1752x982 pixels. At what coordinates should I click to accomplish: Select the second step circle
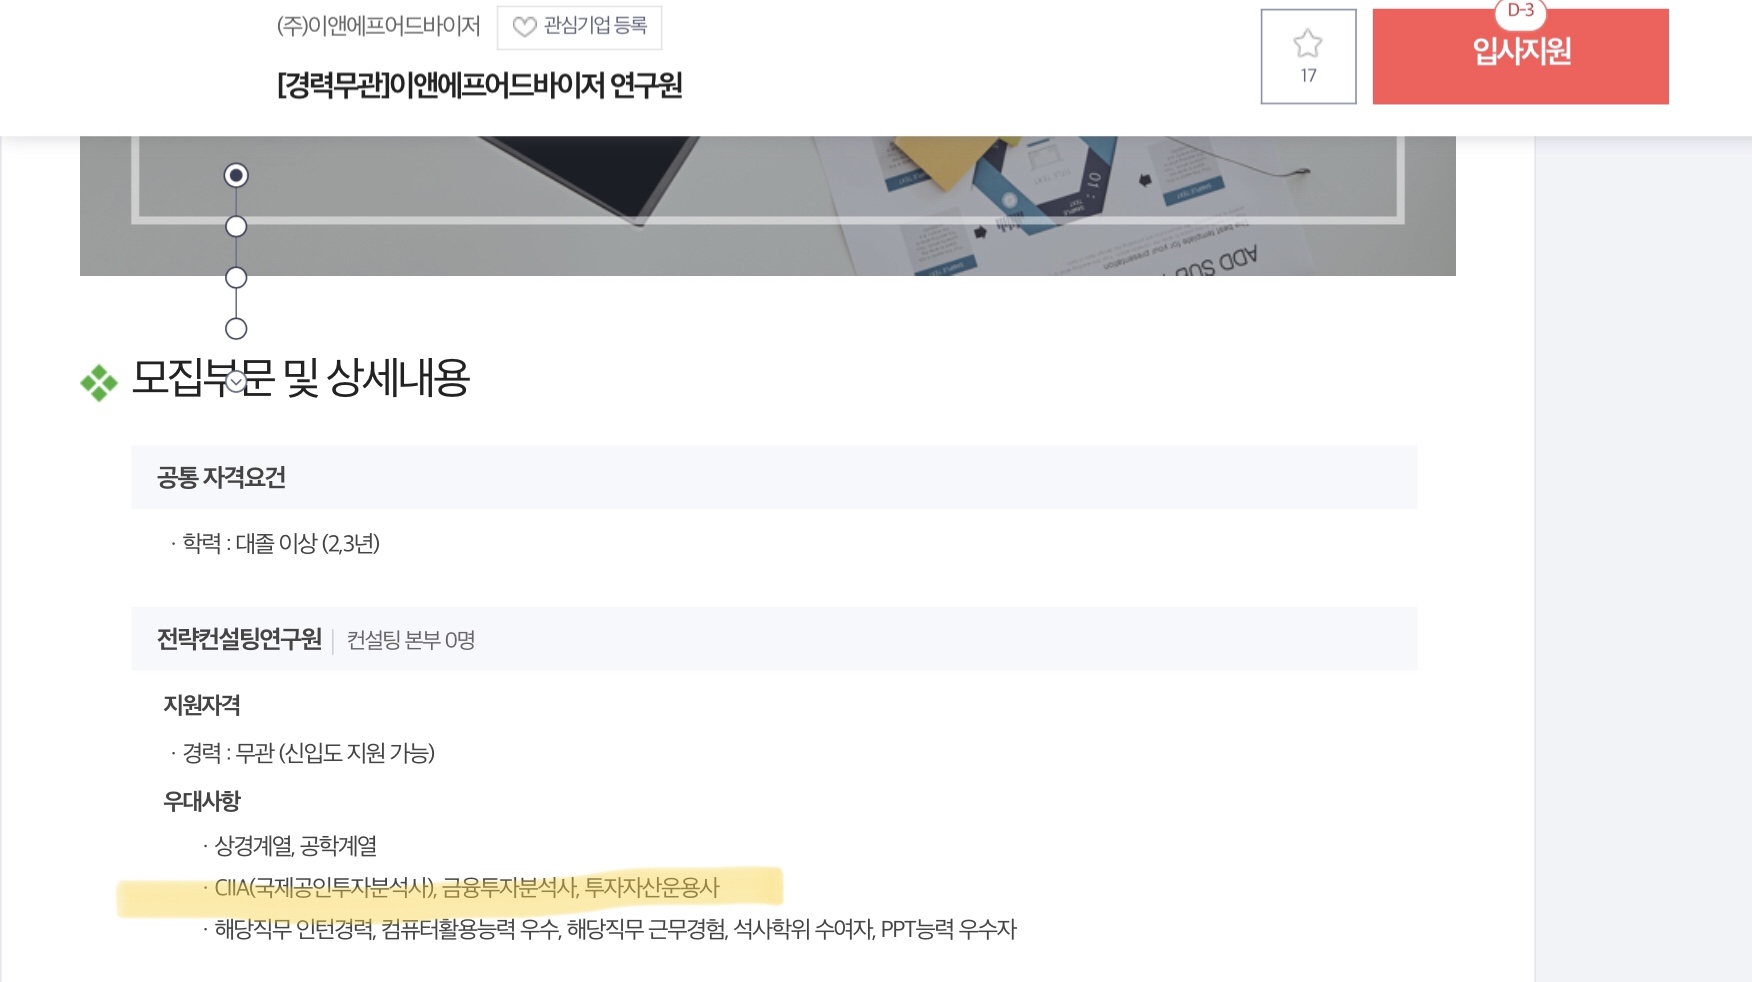tap(236, 227)
